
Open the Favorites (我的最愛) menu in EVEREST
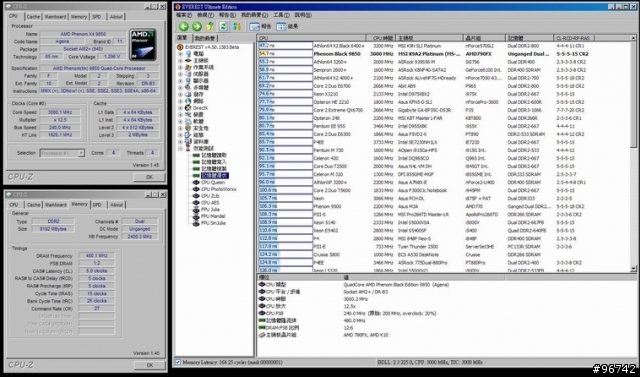(254, 15)
